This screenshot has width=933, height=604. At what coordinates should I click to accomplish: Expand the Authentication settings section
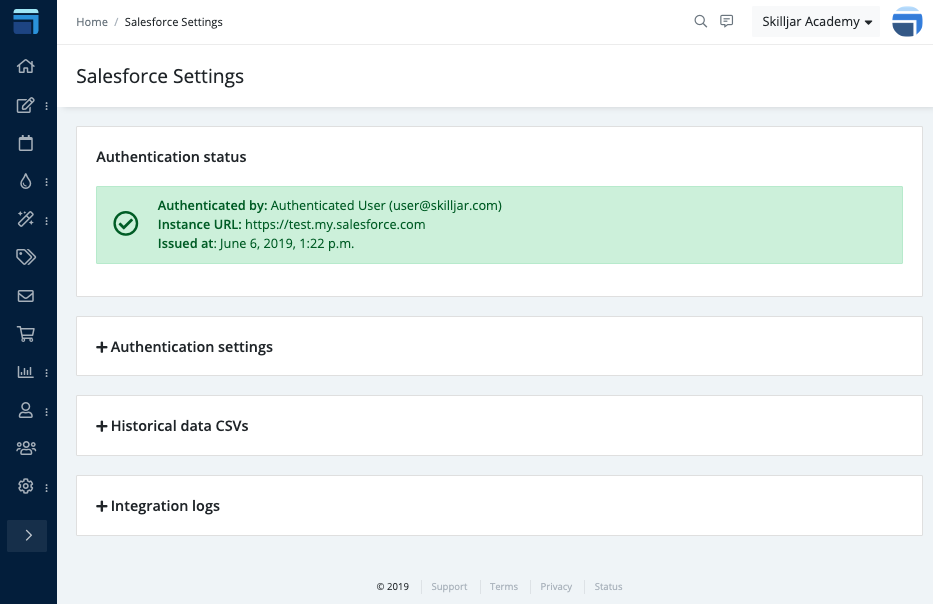pos(184,347)
